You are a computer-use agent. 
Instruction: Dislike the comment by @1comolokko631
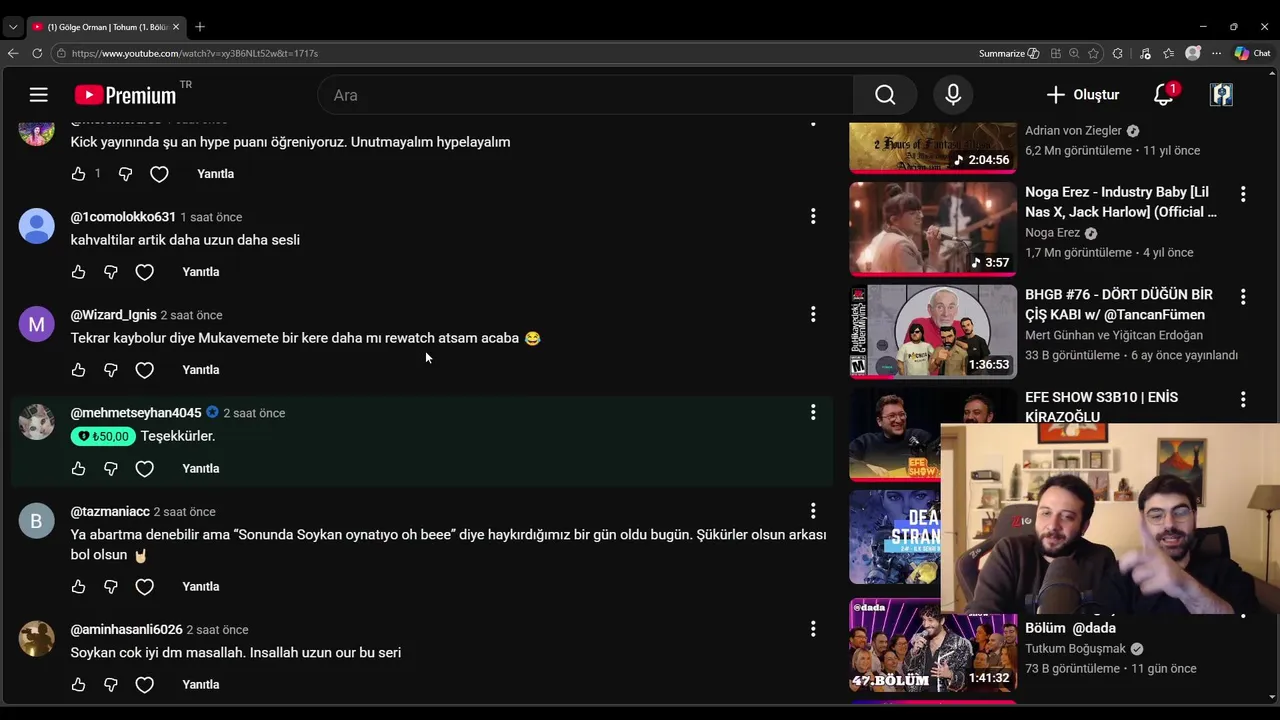(x=111, y=272)
